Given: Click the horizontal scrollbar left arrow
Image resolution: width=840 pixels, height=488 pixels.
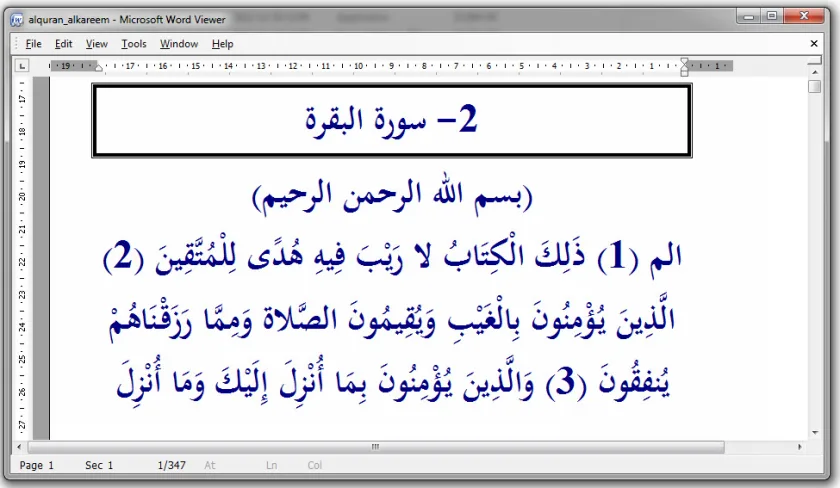Looking at the screenshot, I should tap(19, 446).
